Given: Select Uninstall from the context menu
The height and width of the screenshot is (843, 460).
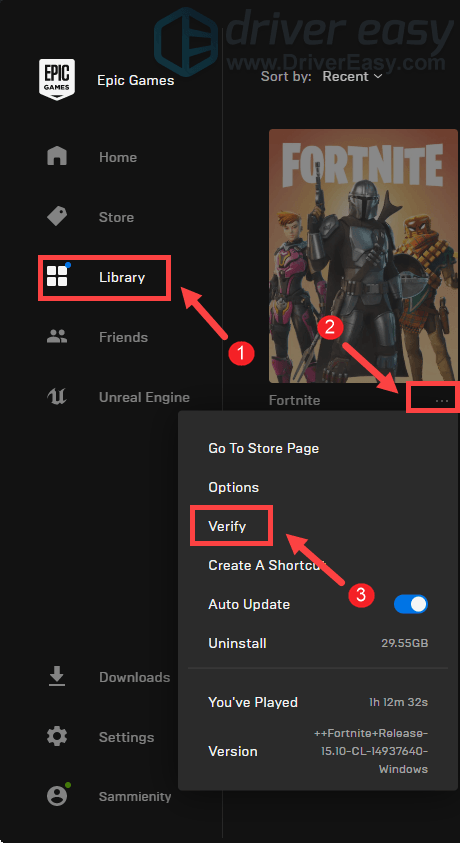Looking at the screenshot, I should [237, 643].
